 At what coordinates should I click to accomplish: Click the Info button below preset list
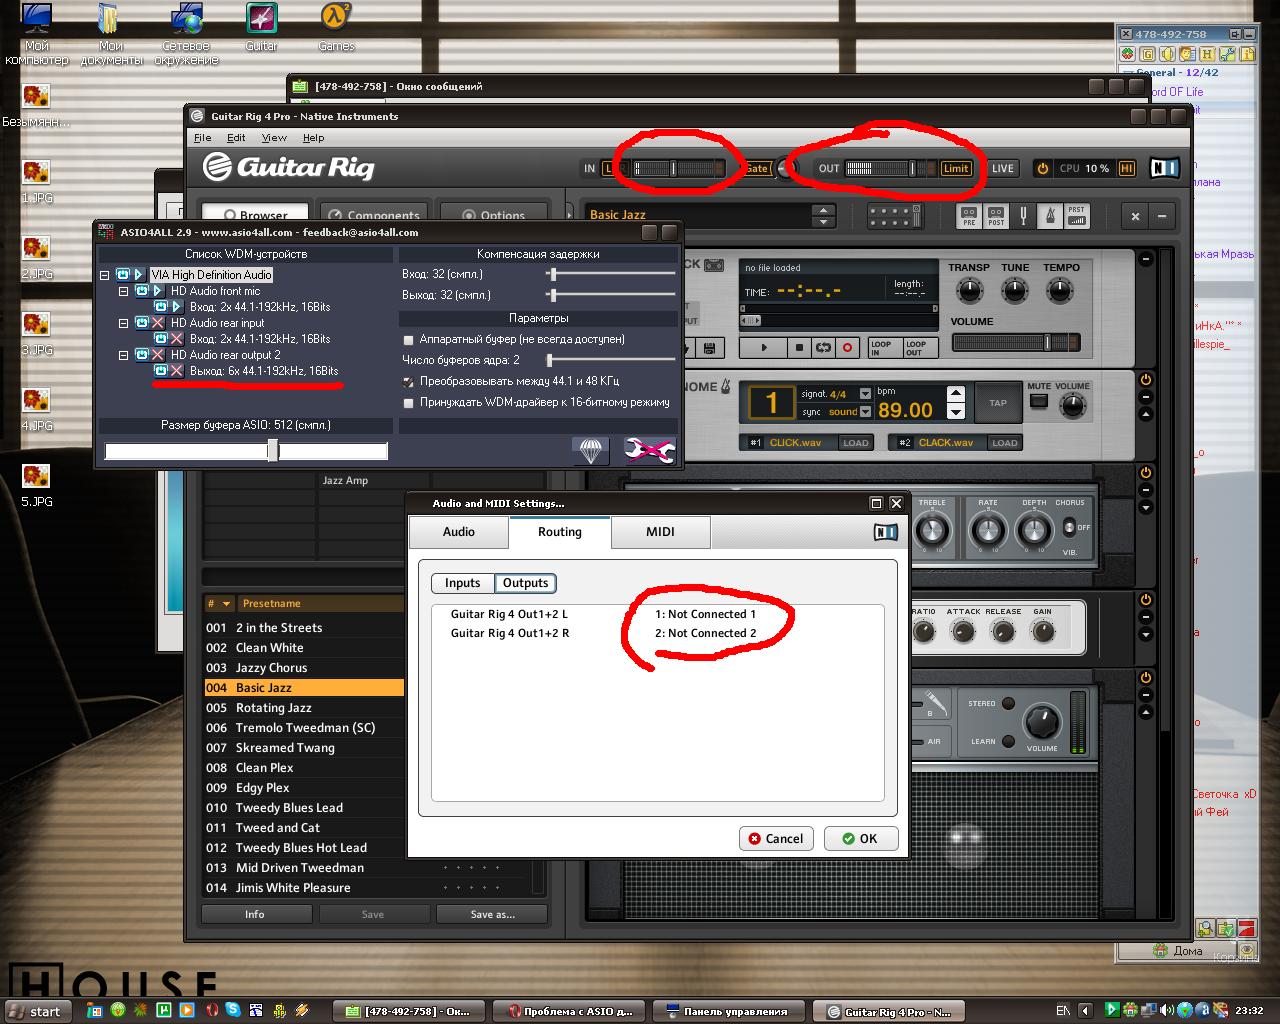(x=255, y=914)
